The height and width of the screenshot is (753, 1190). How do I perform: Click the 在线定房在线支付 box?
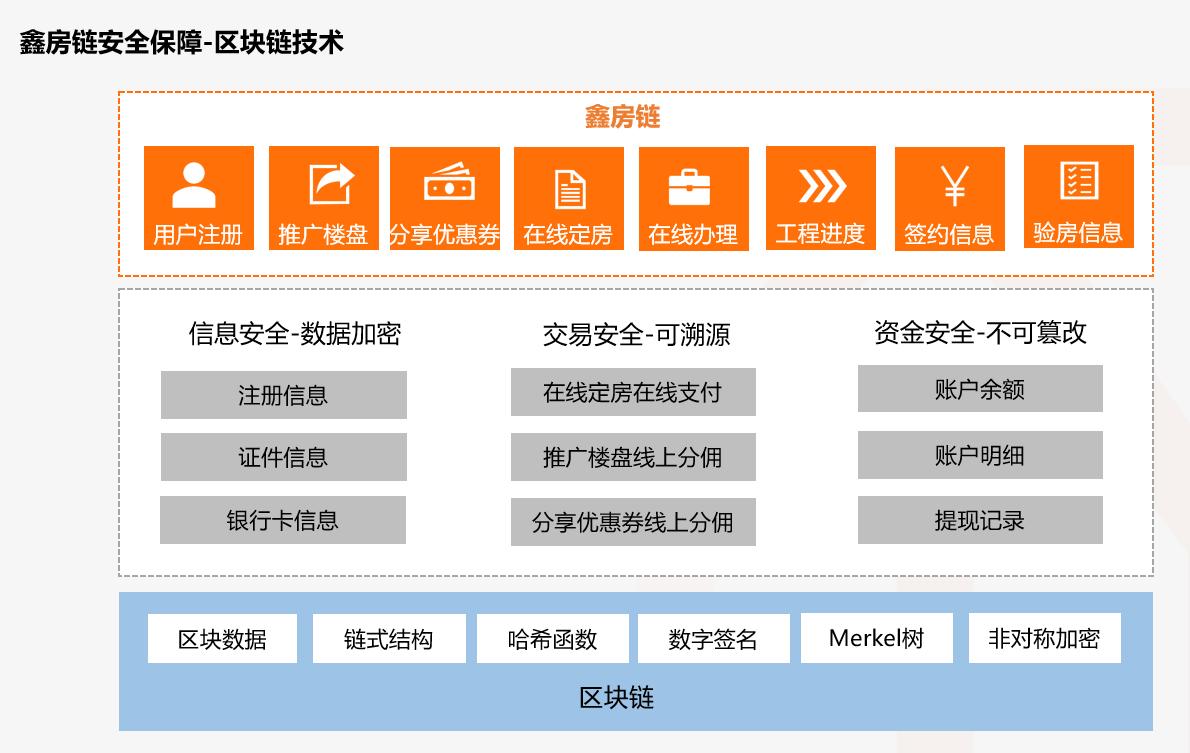pos(633,392)
